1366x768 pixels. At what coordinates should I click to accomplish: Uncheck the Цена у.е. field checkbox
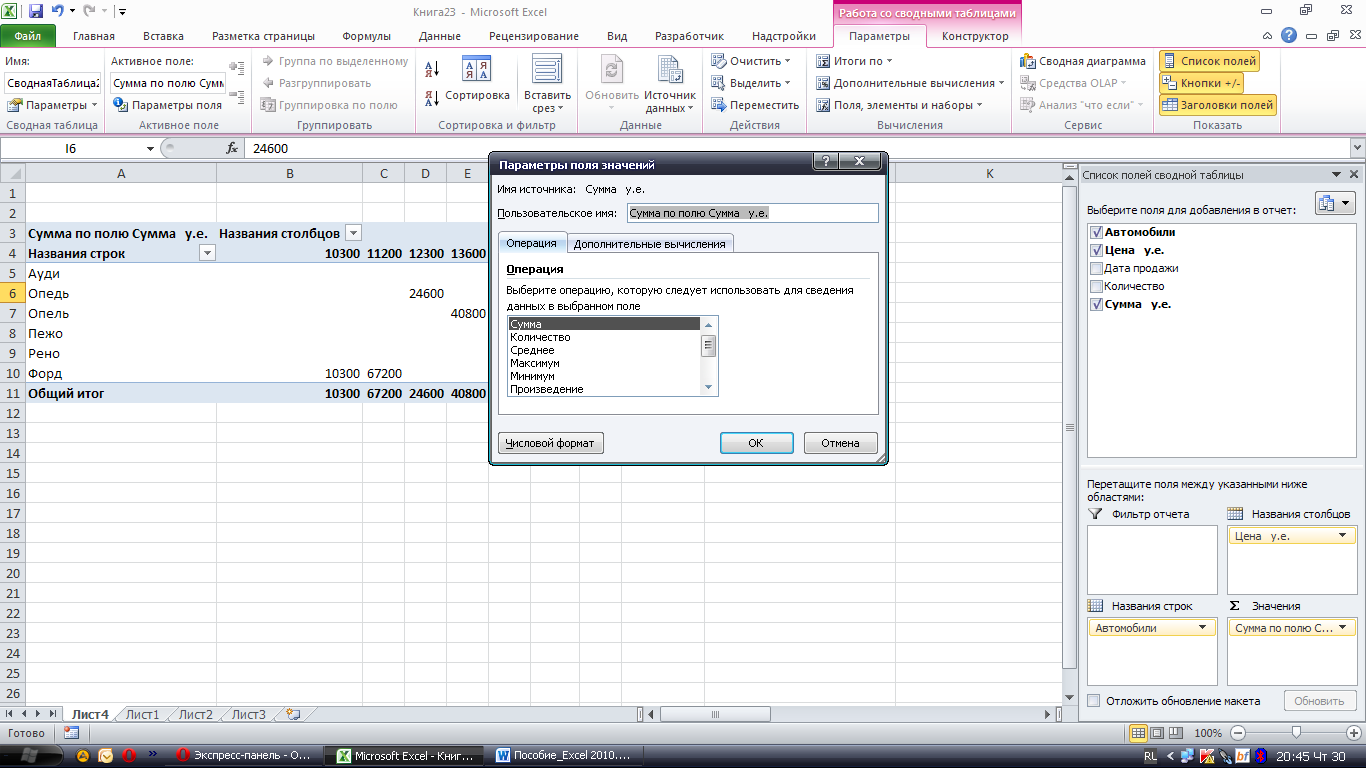[x=1097, y=250]
